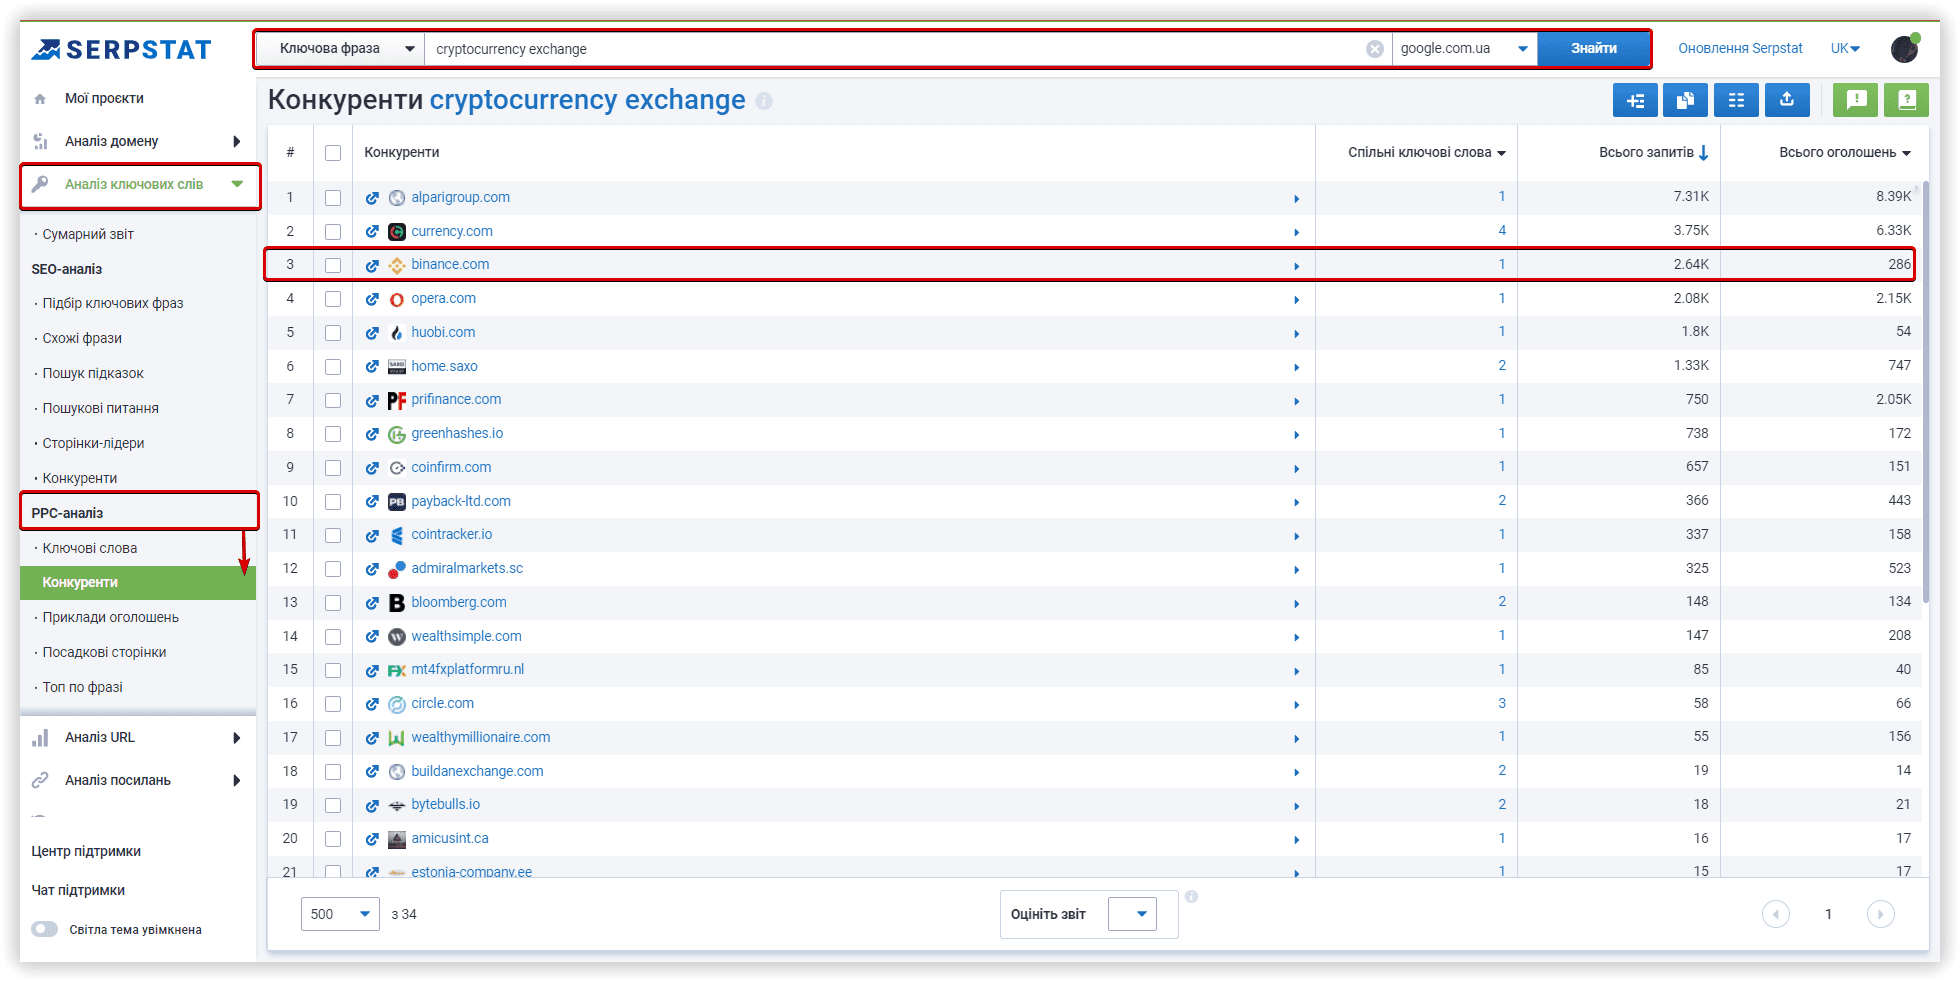Click the Знайти search button
The height and width of the screenshot is (982, 1960).
1594,49
